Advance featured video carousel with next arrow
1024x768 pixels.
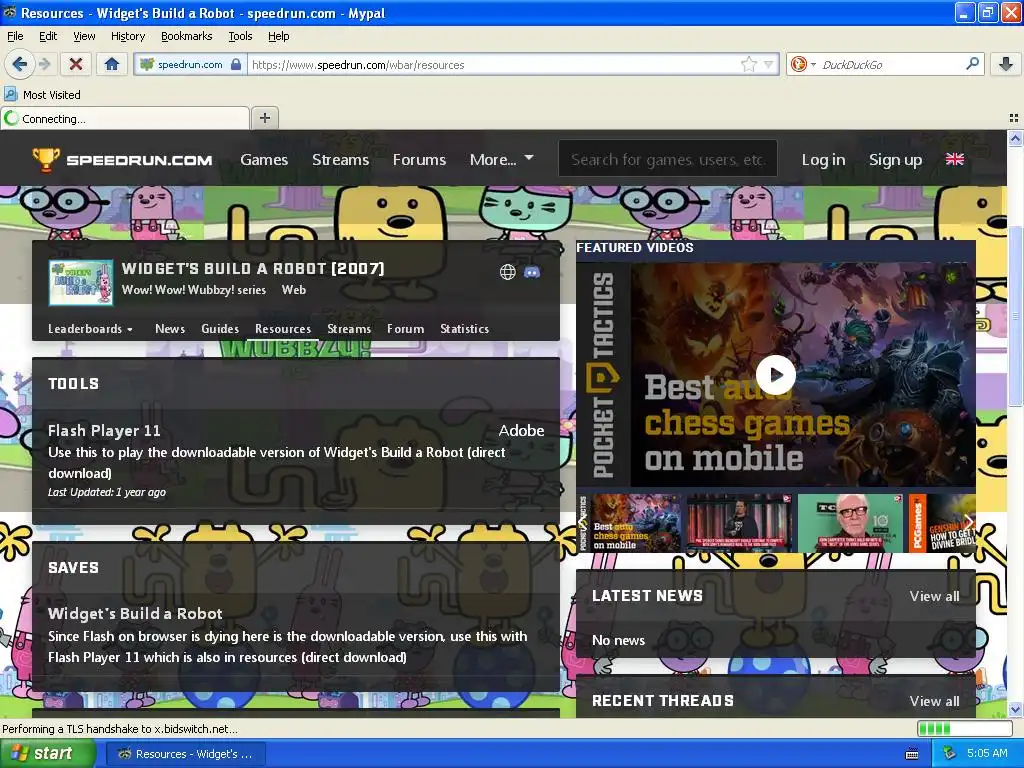click(x=969, y=522)
